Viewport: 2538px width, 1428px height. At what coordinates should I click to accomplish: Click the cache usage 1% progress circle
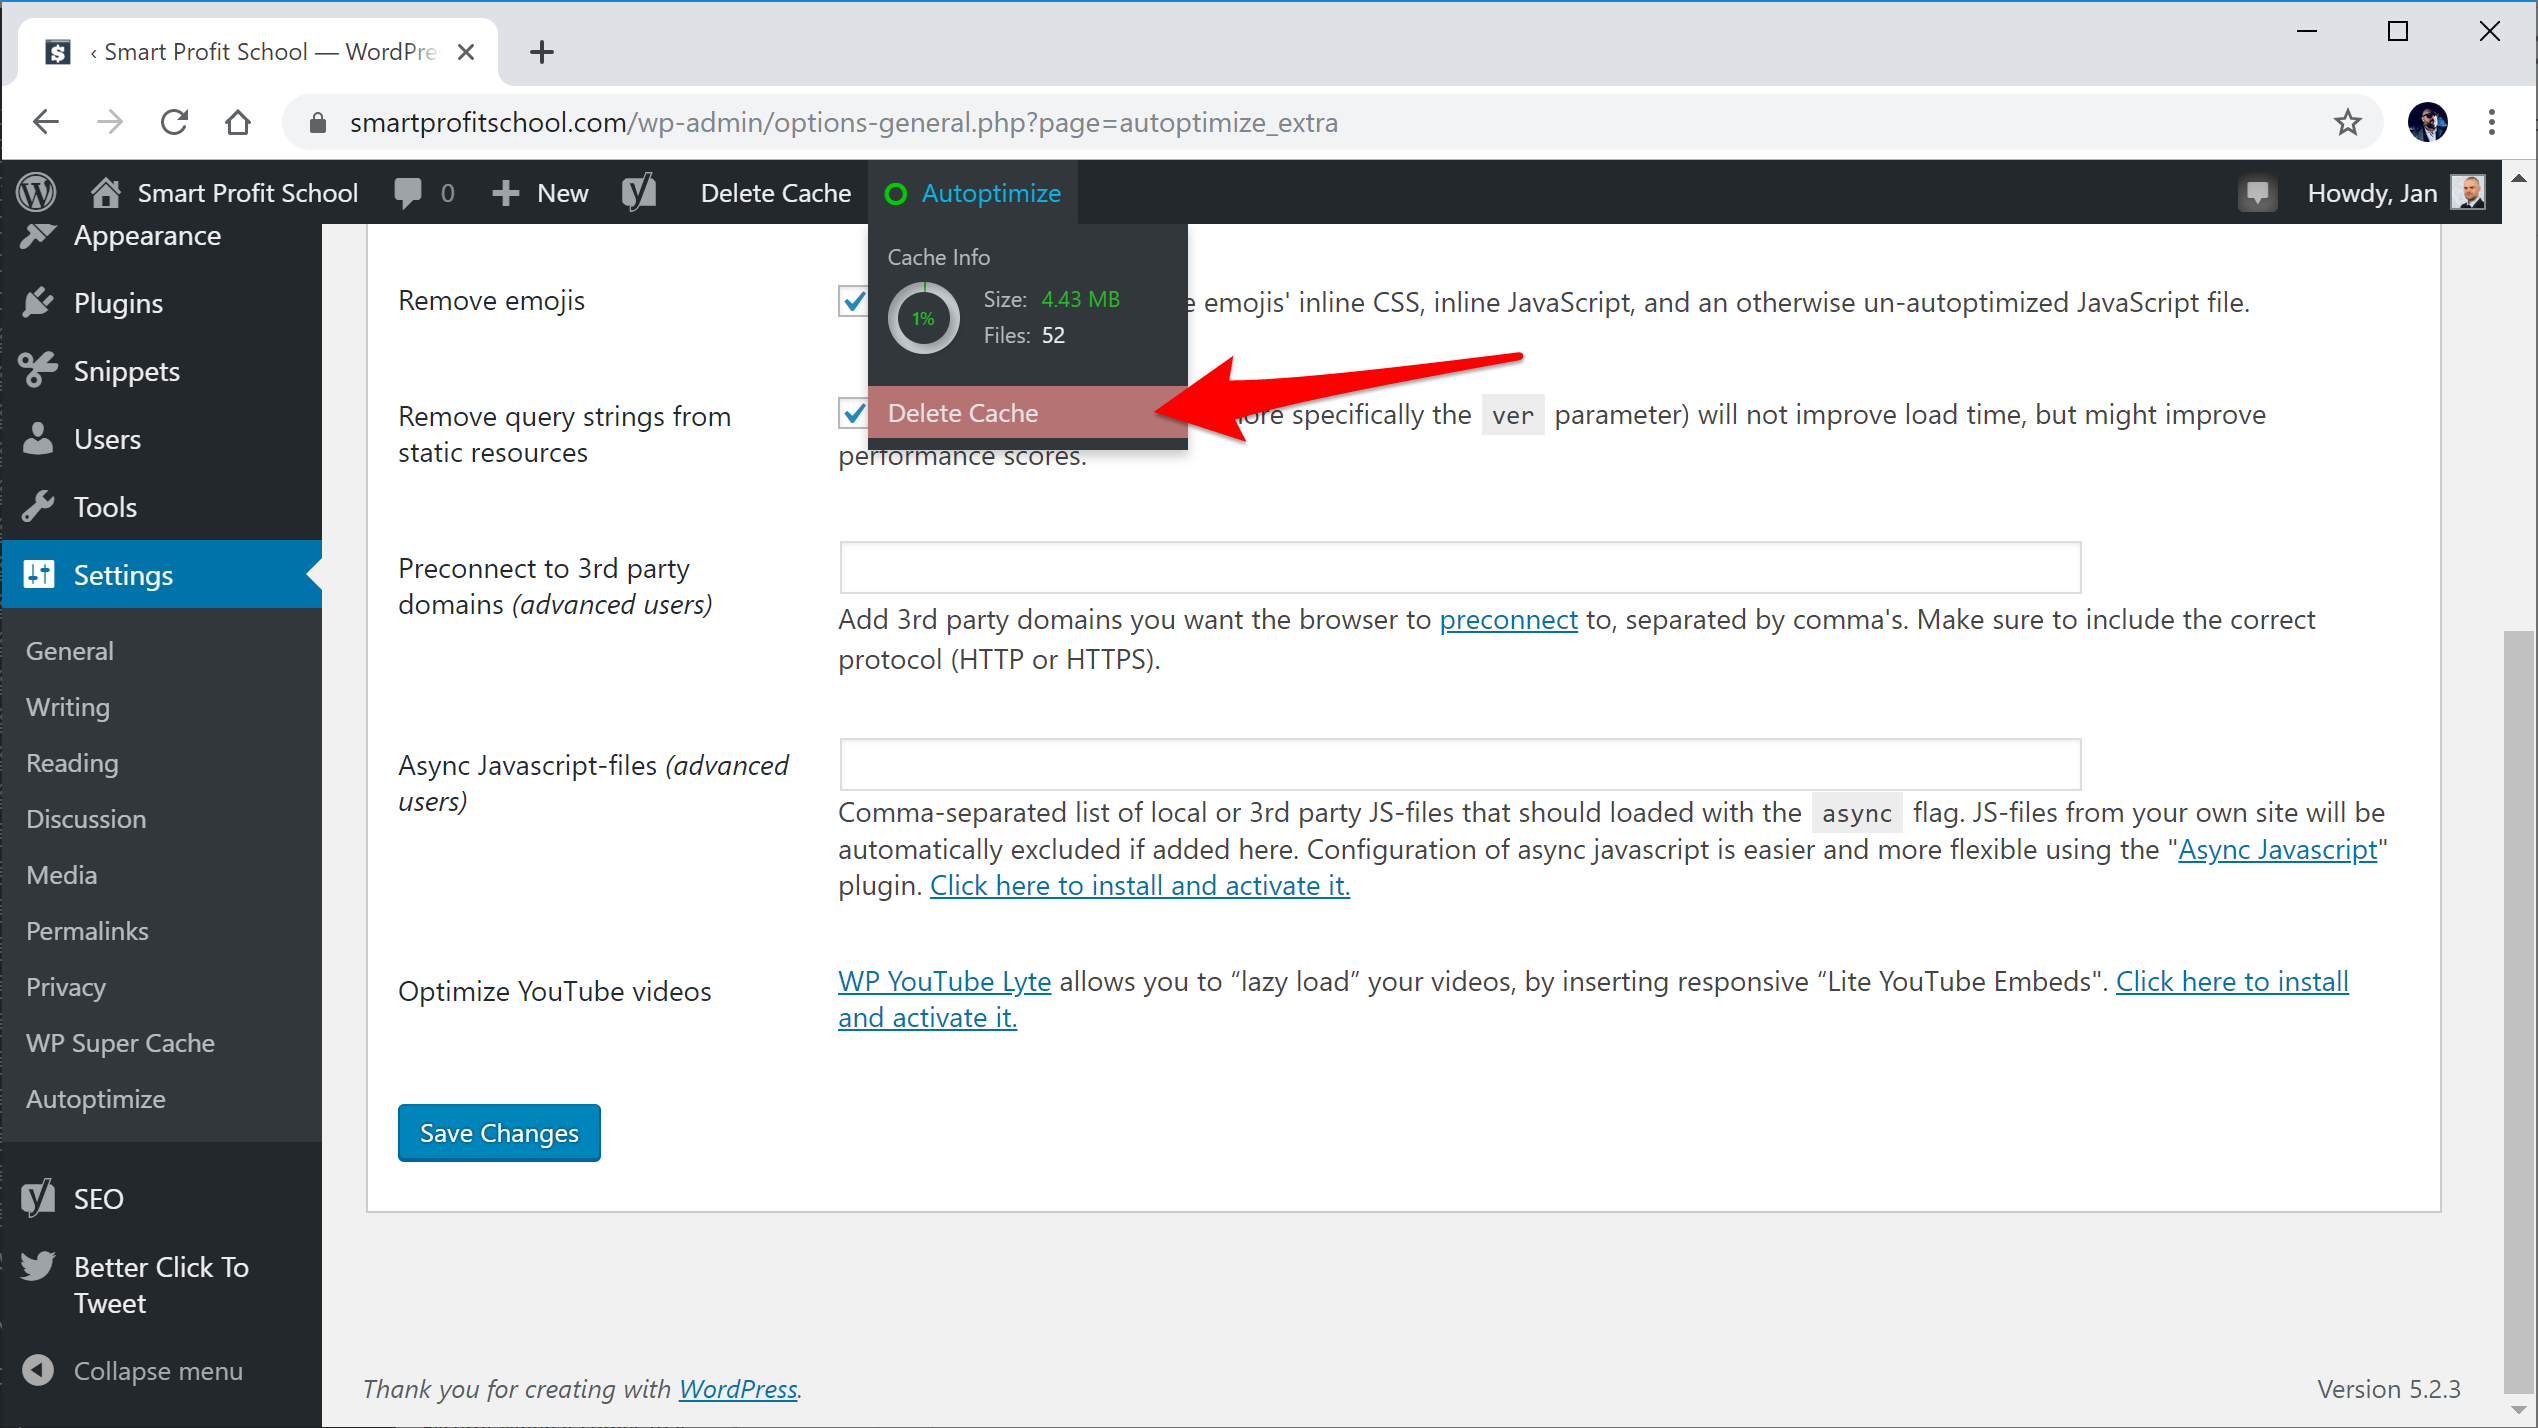tap(923, 318)
